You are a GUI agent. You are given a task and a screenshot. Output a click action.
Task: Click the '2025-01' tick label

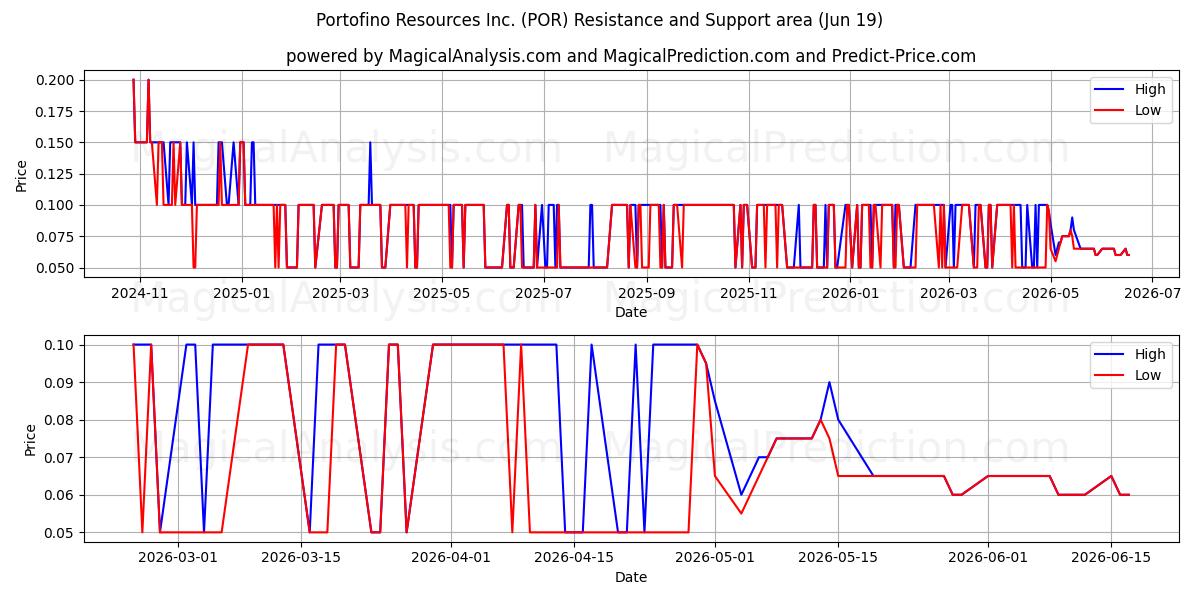click(x=241, y=293)
